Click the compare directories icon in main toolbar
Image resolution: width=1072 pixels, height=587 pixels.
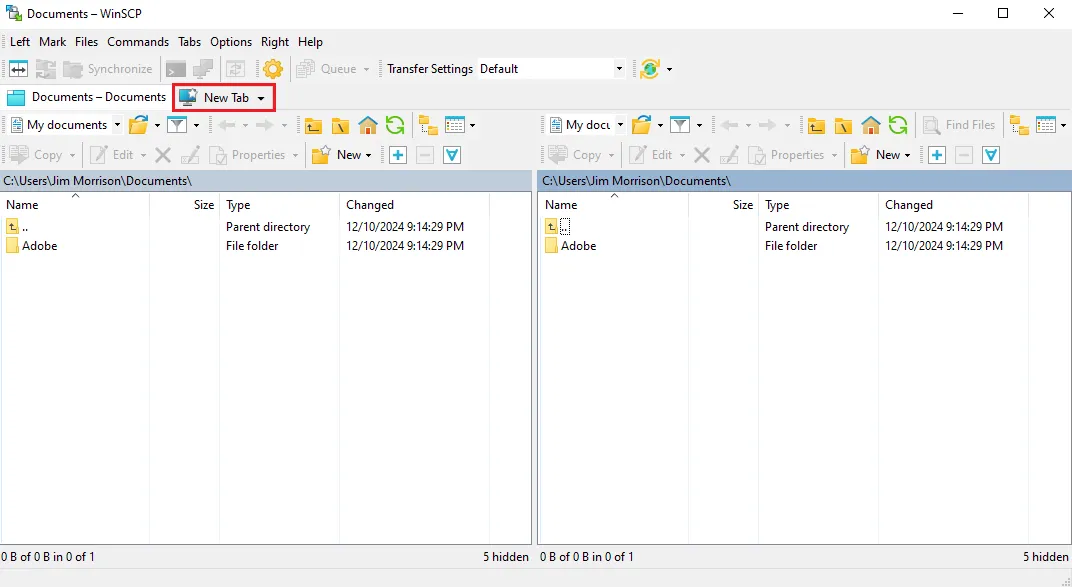coord(19,69)
